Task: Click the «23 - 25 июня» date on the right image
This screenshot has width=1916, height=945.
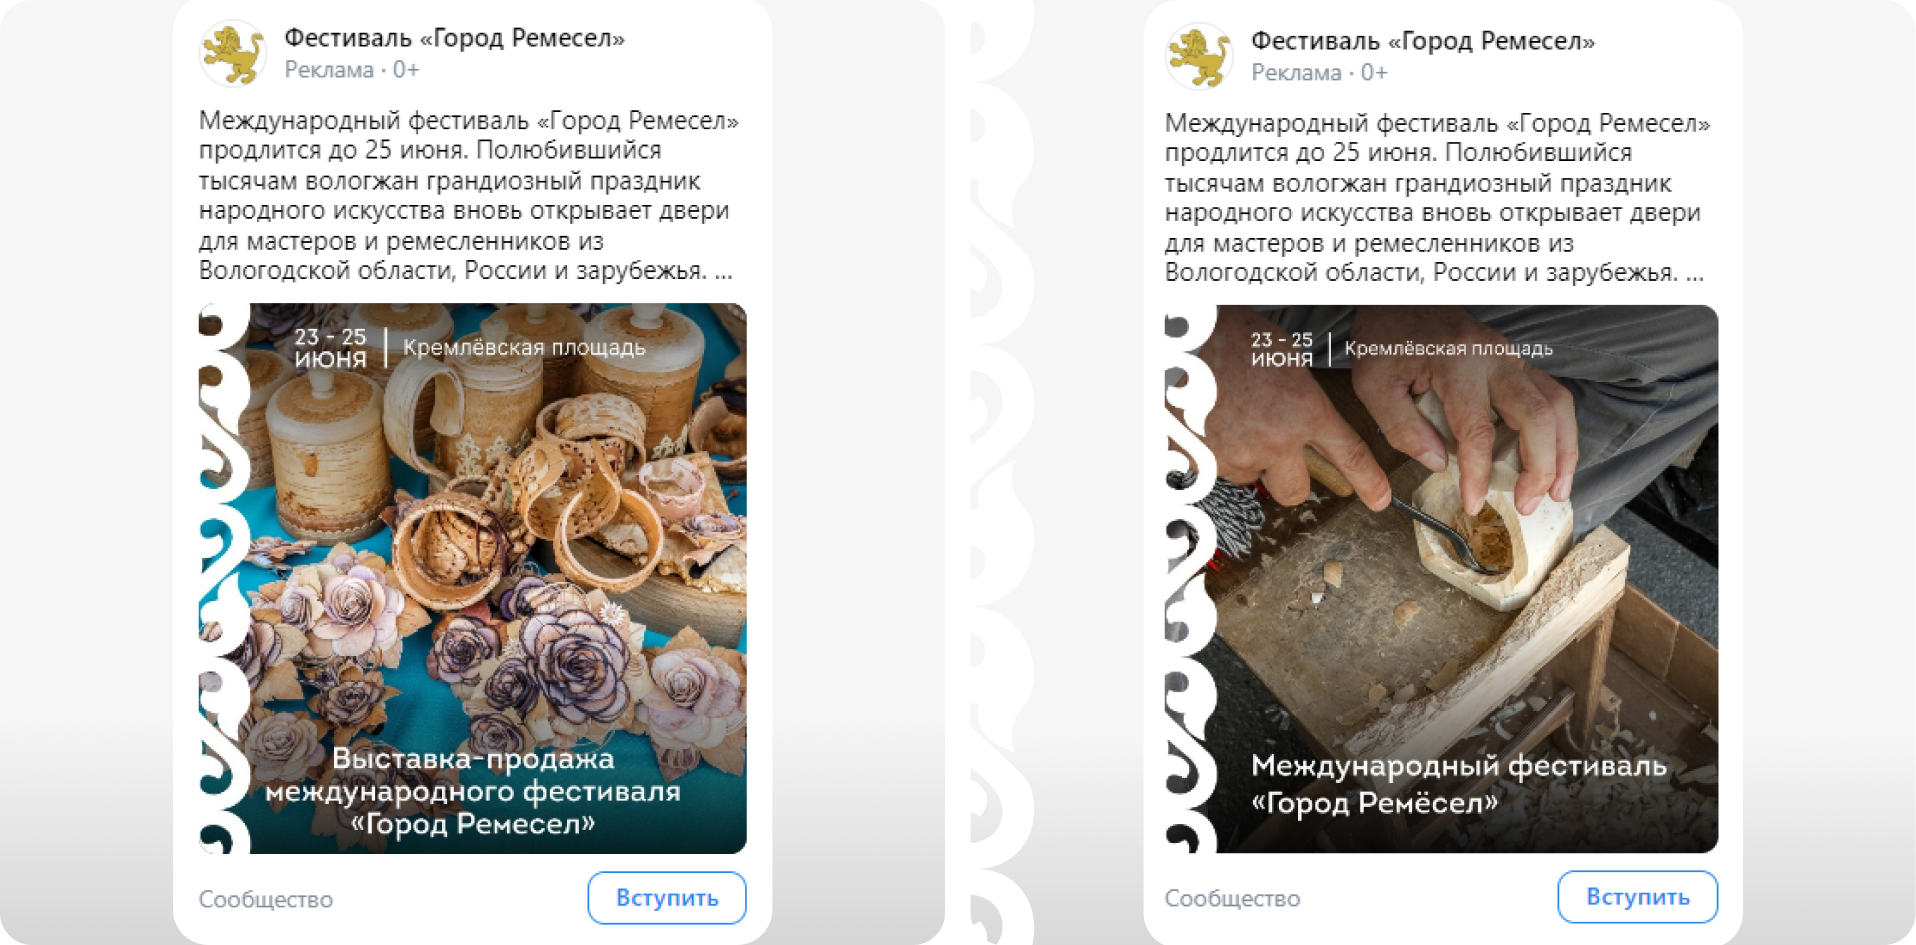Action: (x=1282, y=349)
